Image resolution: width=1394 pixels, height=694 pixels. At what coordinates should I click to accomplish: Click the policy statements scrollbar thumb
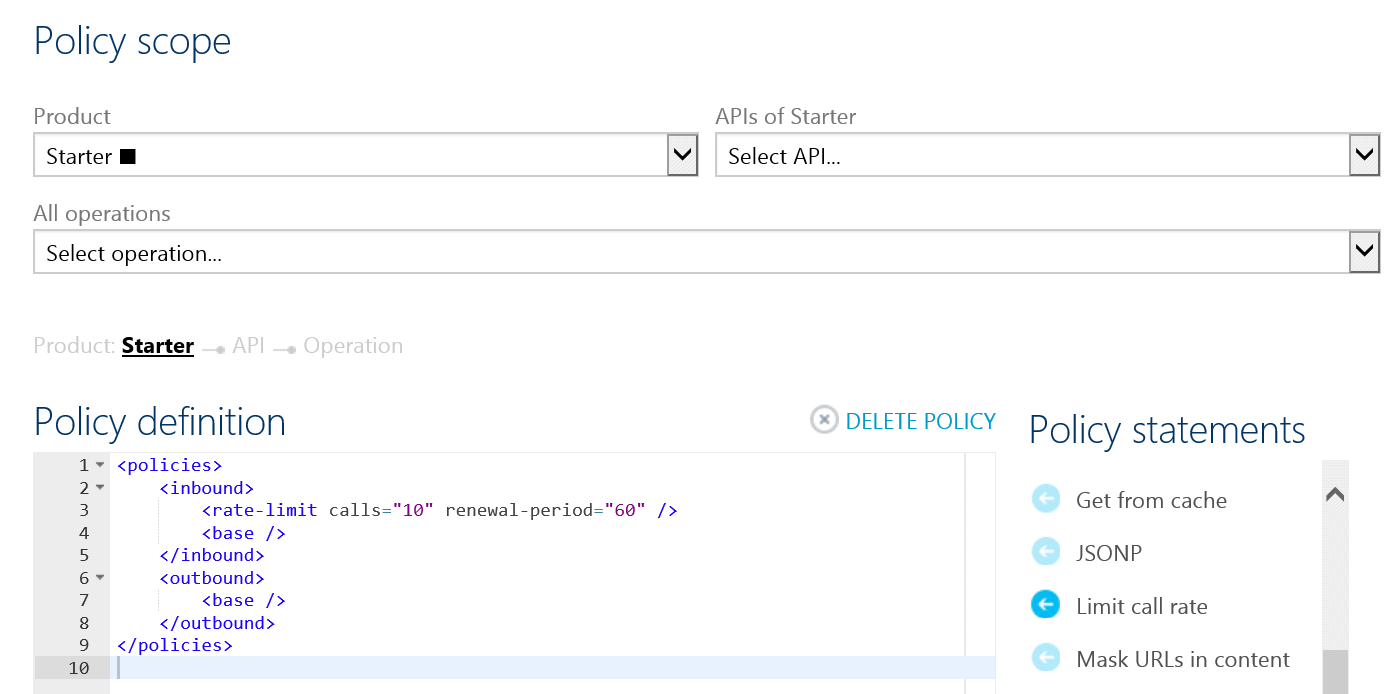coord(1335,671)
